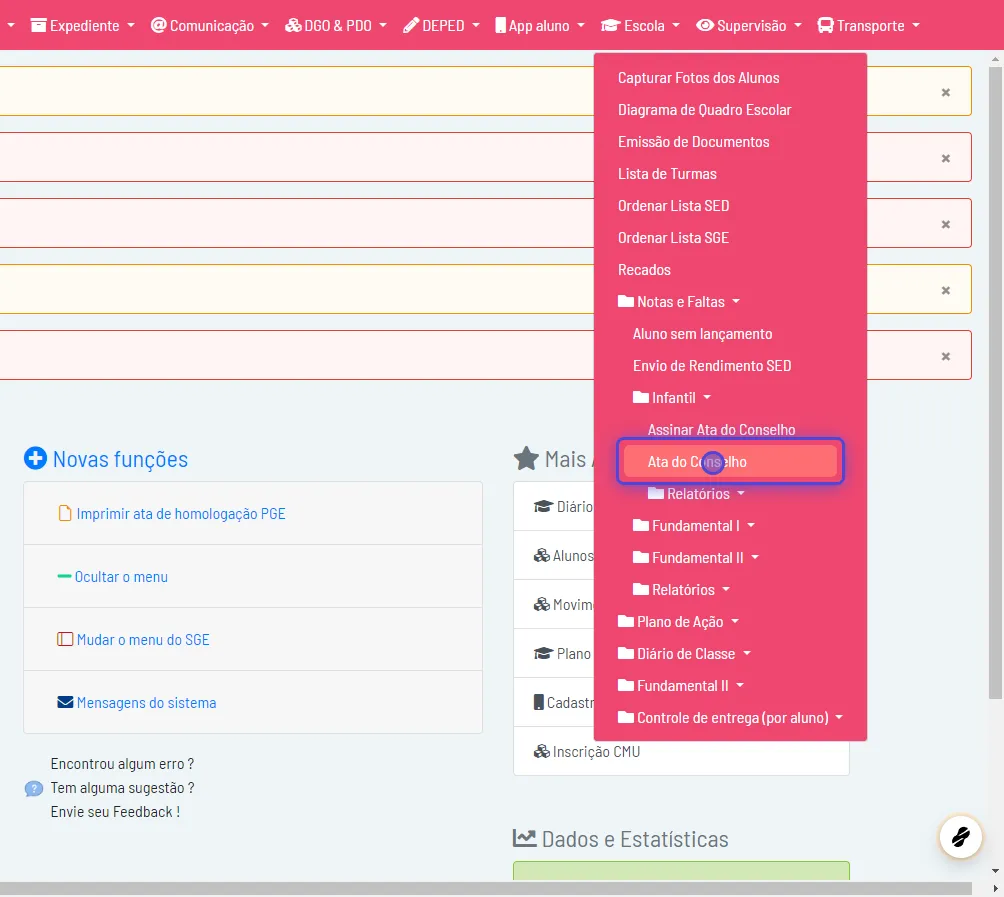Dismiss the topmost yellow alert banner
1004x897 pixels.
[x=946, y=92]
